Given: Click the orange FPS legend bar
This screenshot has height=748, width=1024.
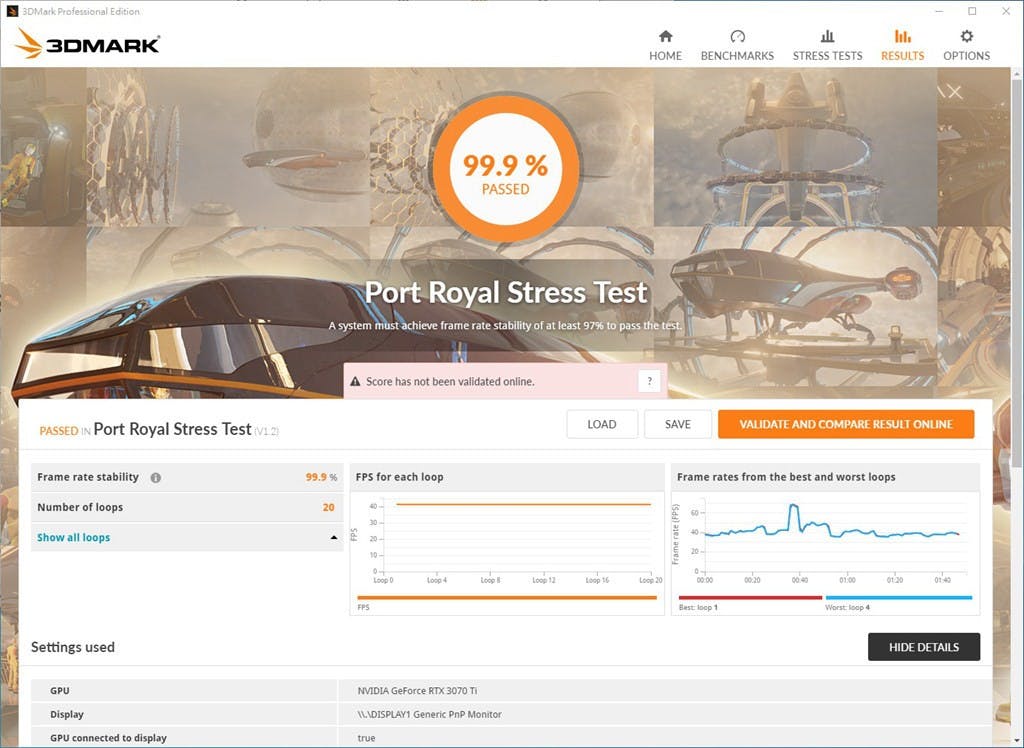Looking at the screenshot, I should 507,597.
